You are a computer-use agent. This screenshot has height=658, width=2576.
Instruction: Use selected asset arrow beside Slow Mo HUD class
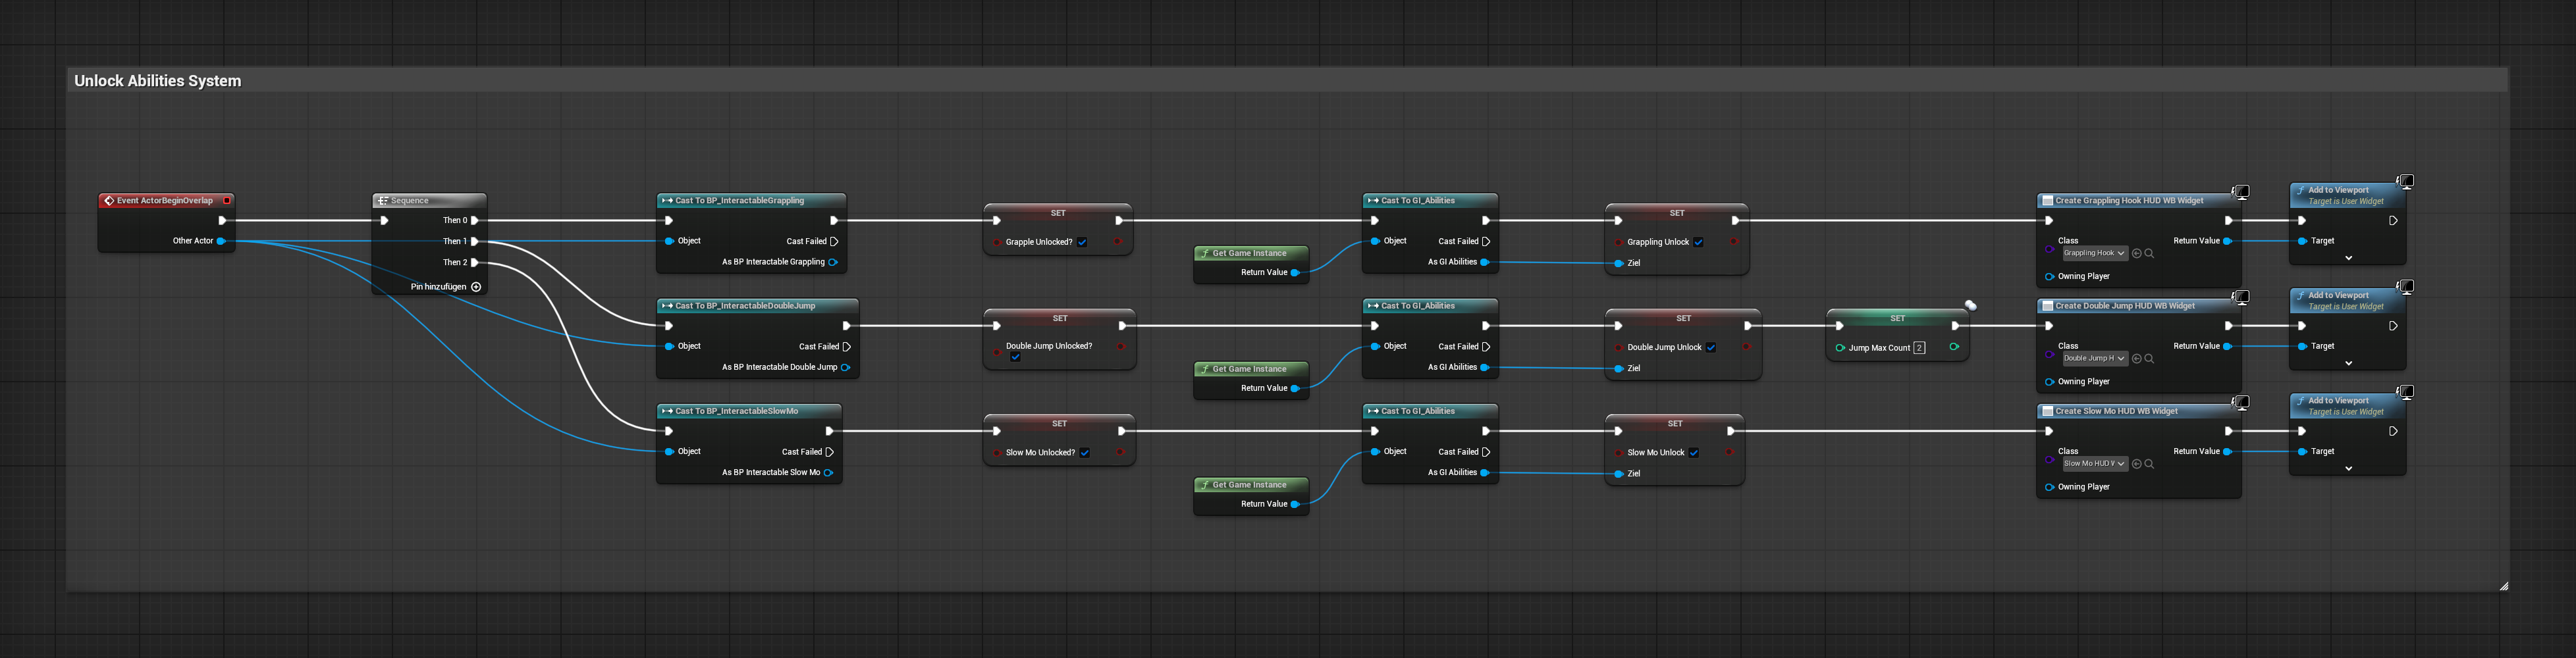point(2137,464)
